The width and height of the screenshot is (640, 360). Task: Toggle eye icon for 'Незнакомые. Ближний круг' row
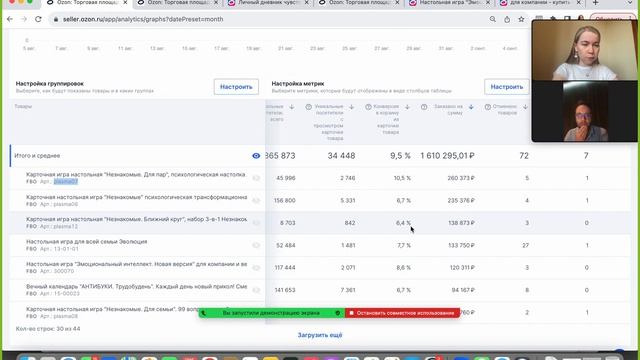pyautogui.click(x=256, y=223)
